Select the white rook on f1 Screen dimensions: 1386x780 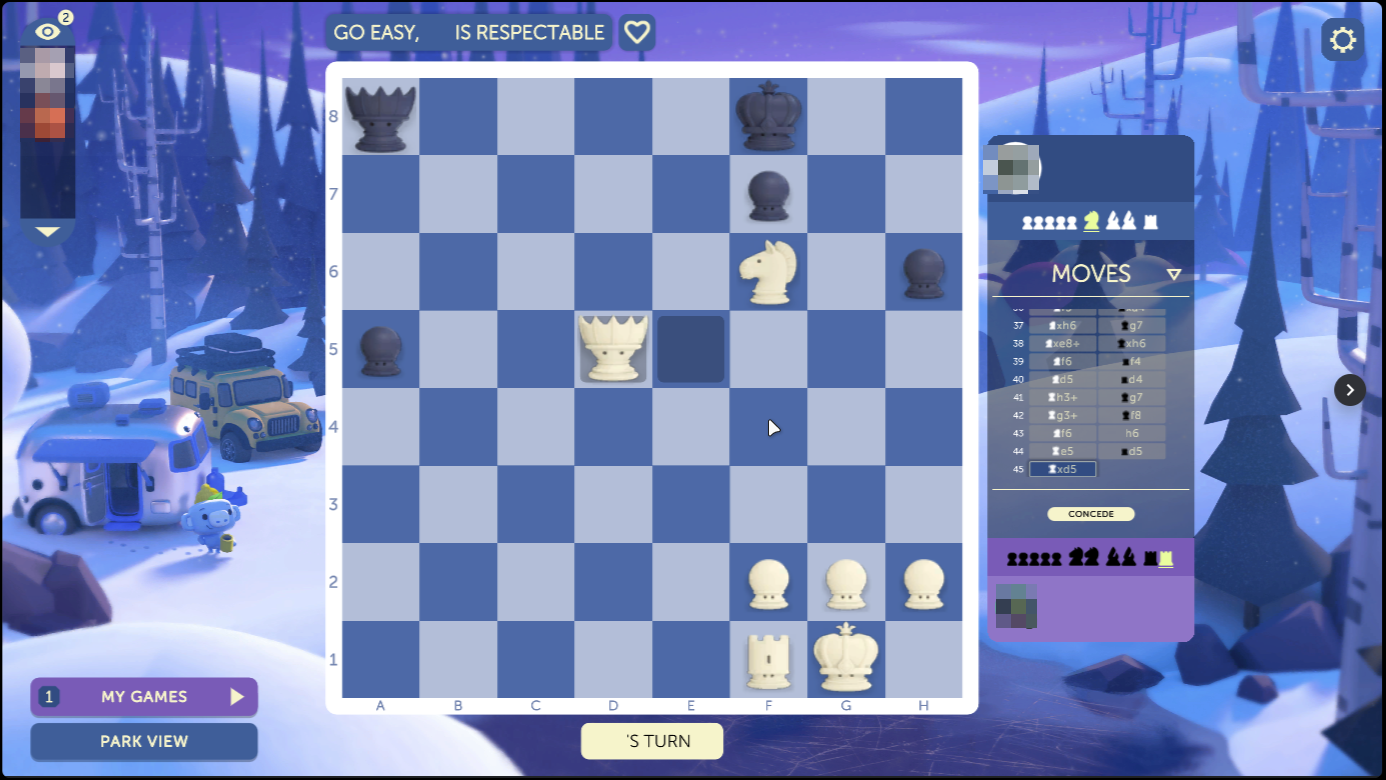pyautogui.click(x=768, y=660)
